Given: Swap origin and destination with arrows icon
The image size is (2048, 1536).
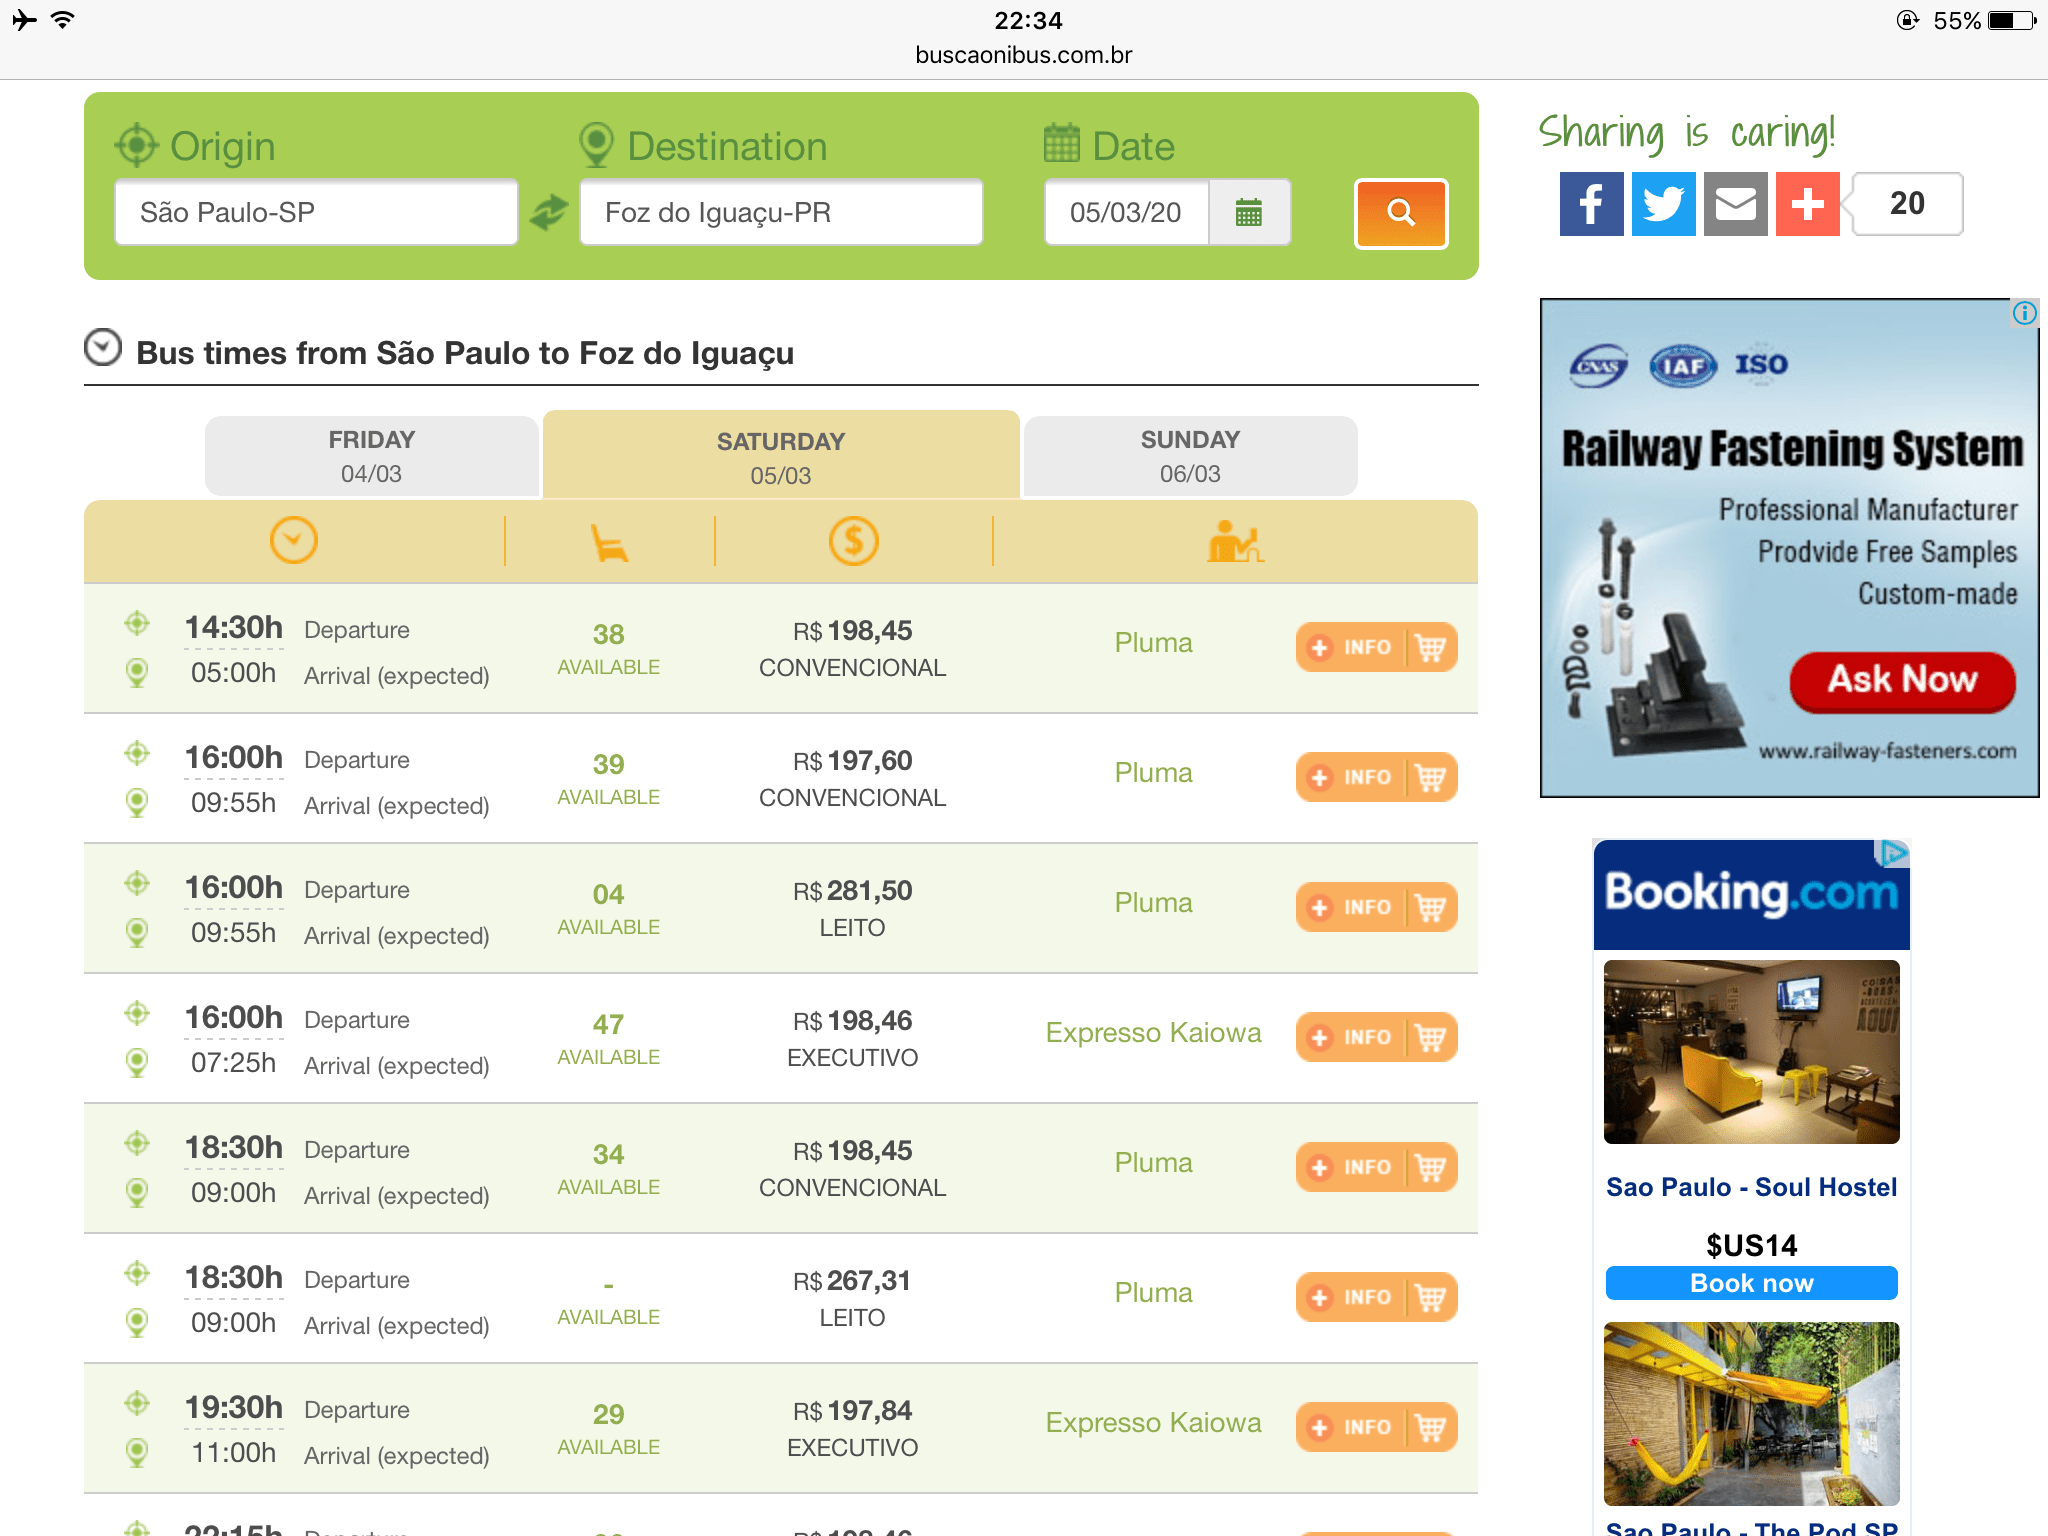Looking at the screenshot, I should pos(548,213).
